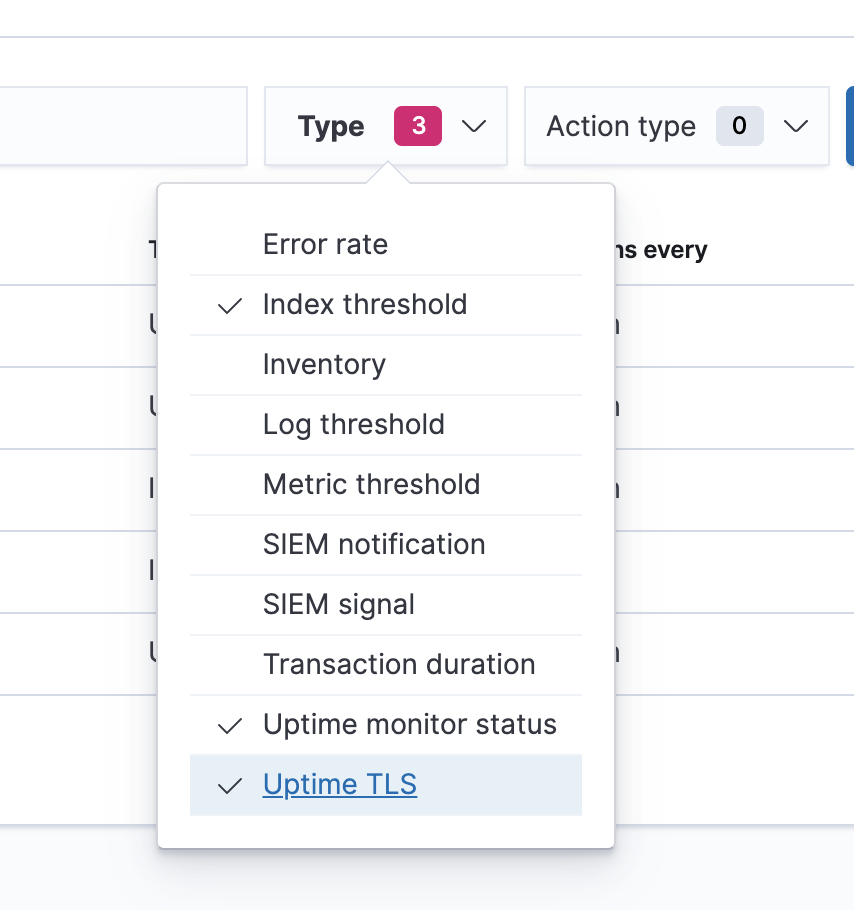Uncheck the Uptime monitor status filter

[x=409, y=724]
